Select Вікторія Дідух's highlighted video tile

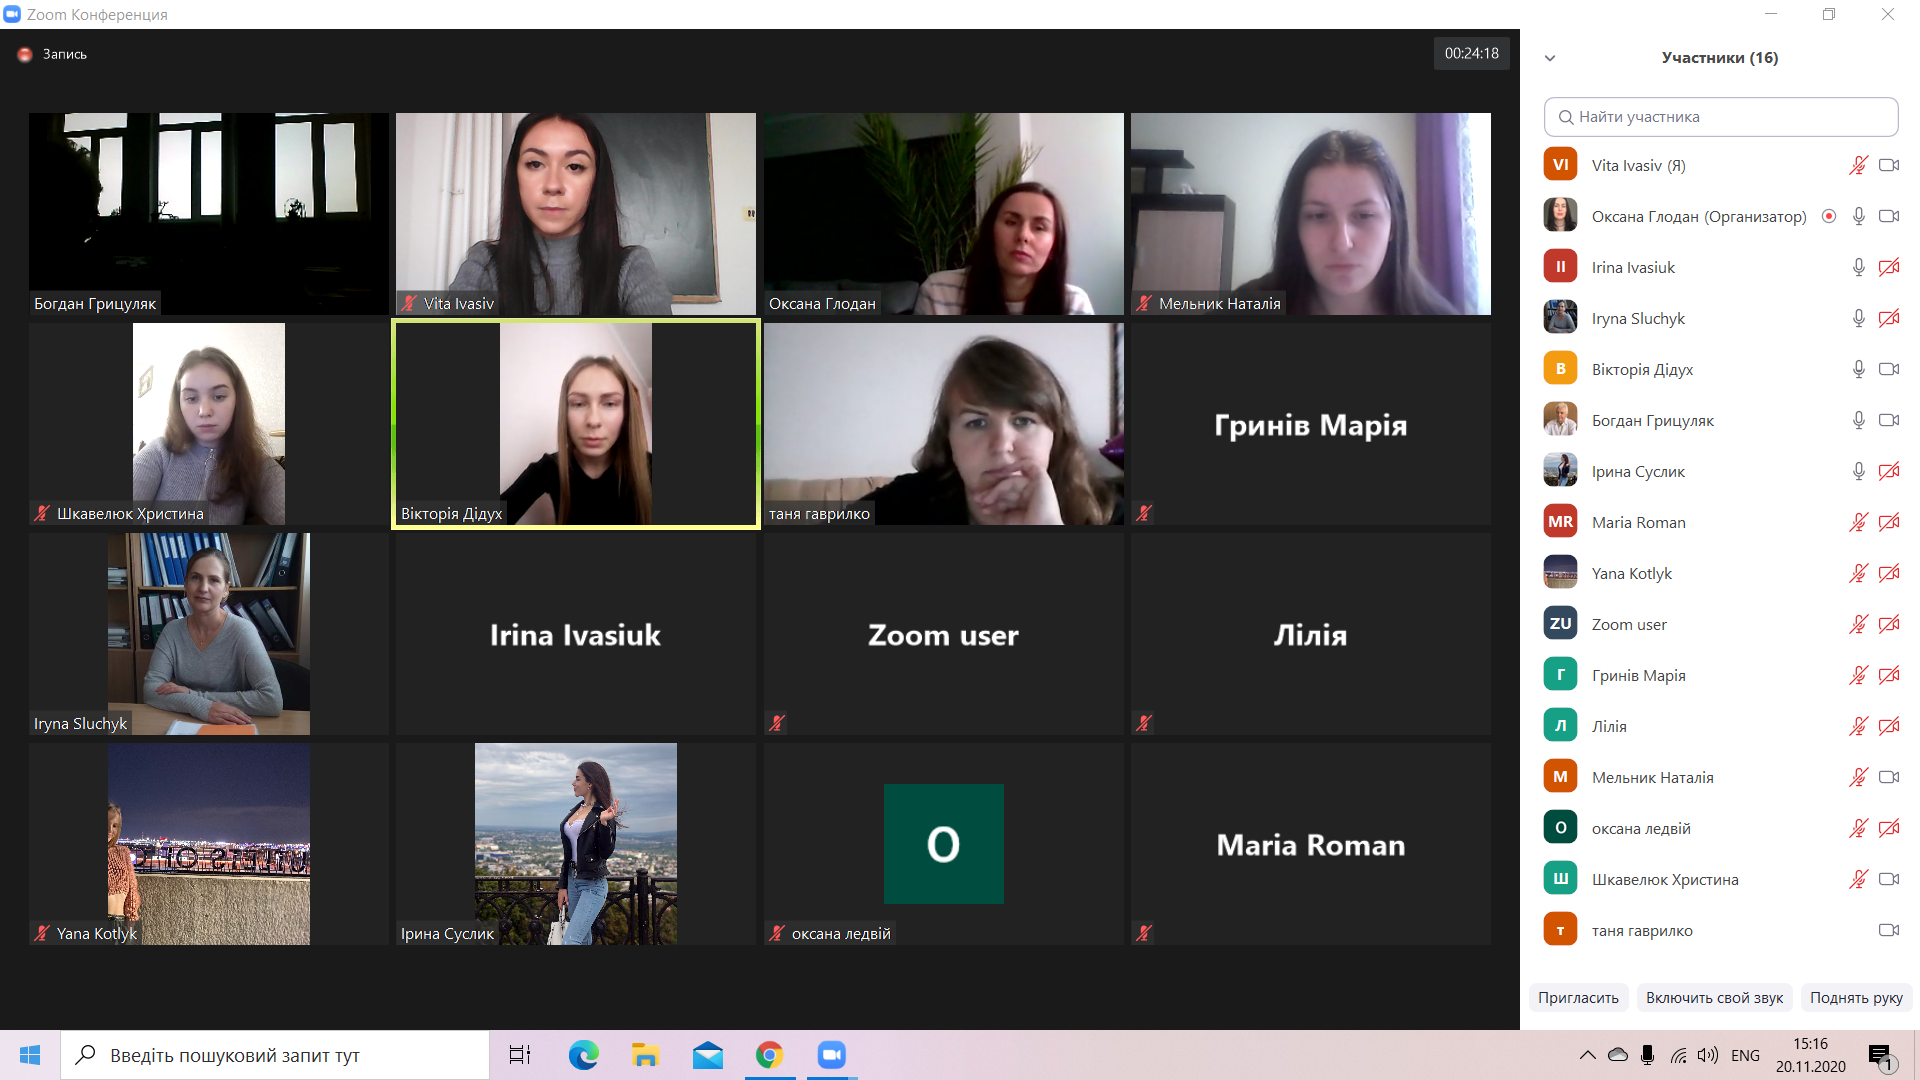[576, 424]
